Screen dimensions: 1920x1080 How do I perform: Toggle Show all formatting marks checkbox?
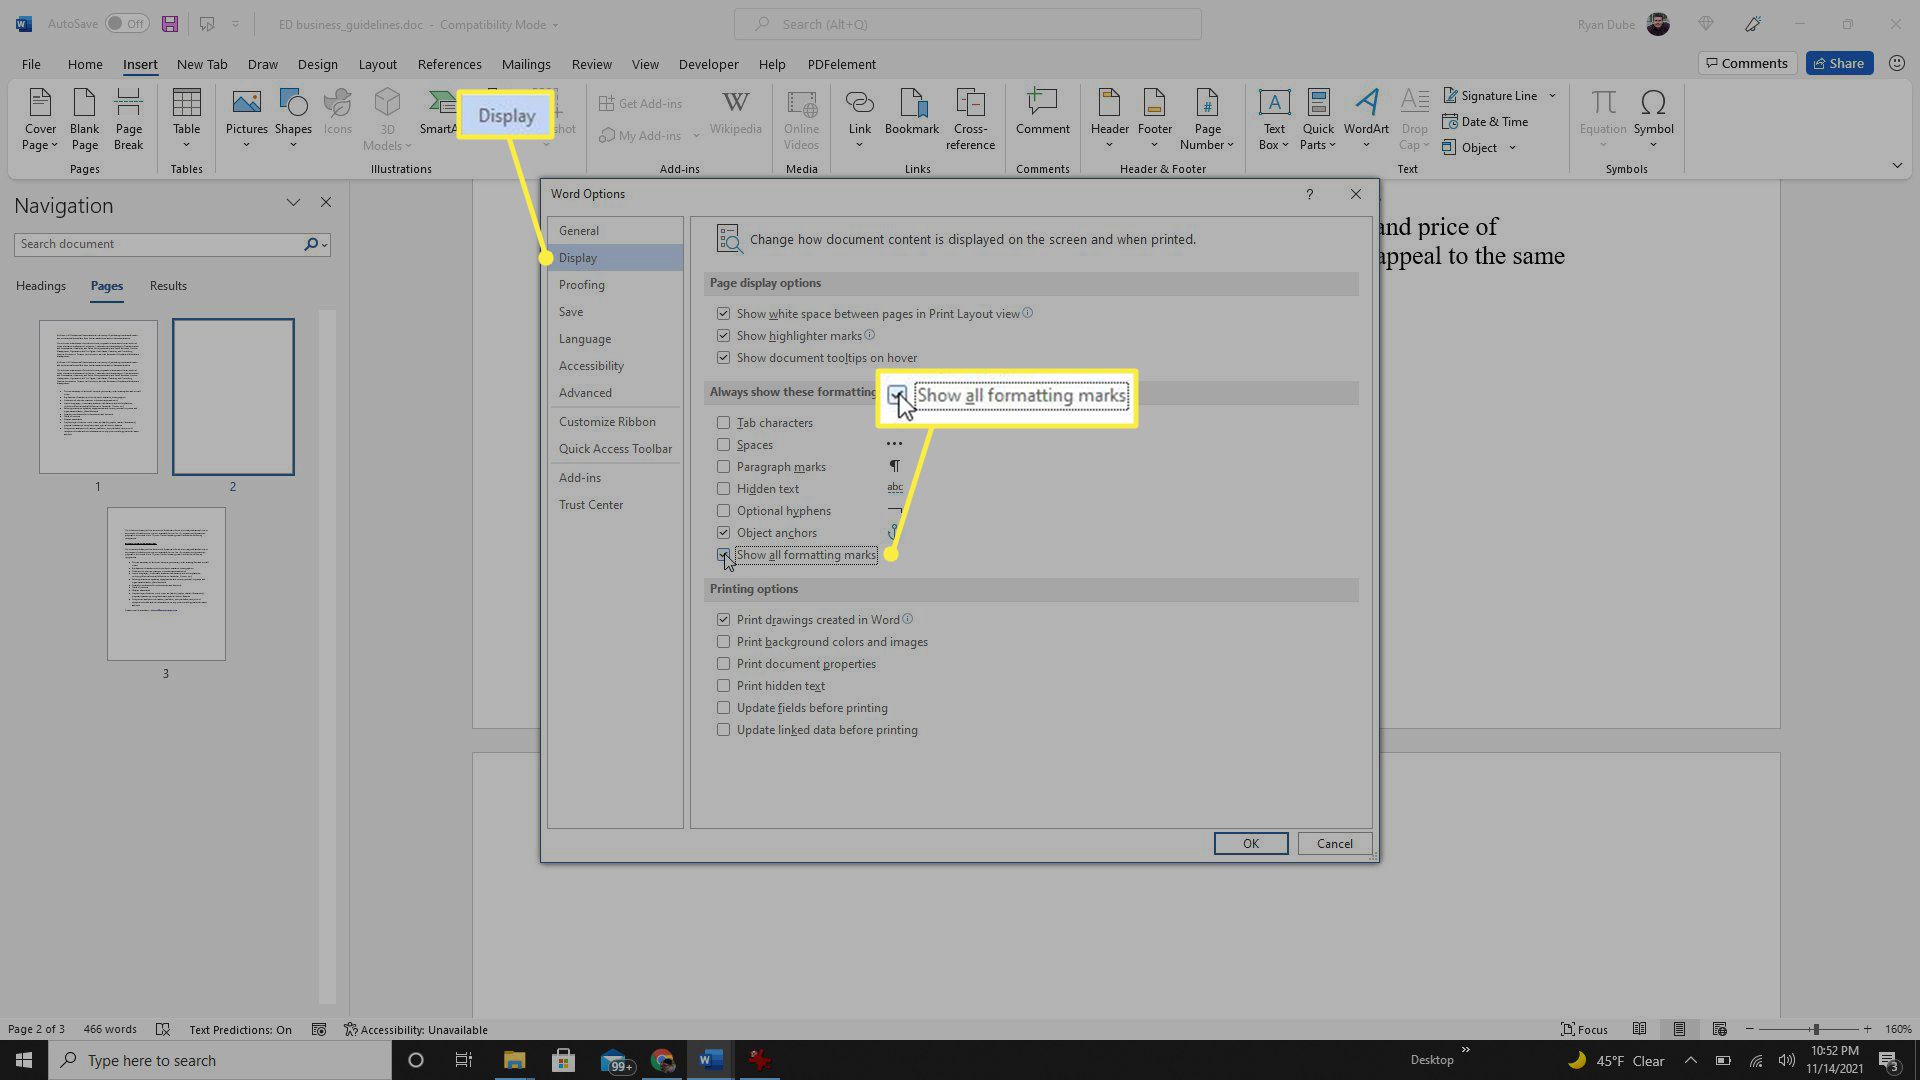tap(723, 554)
